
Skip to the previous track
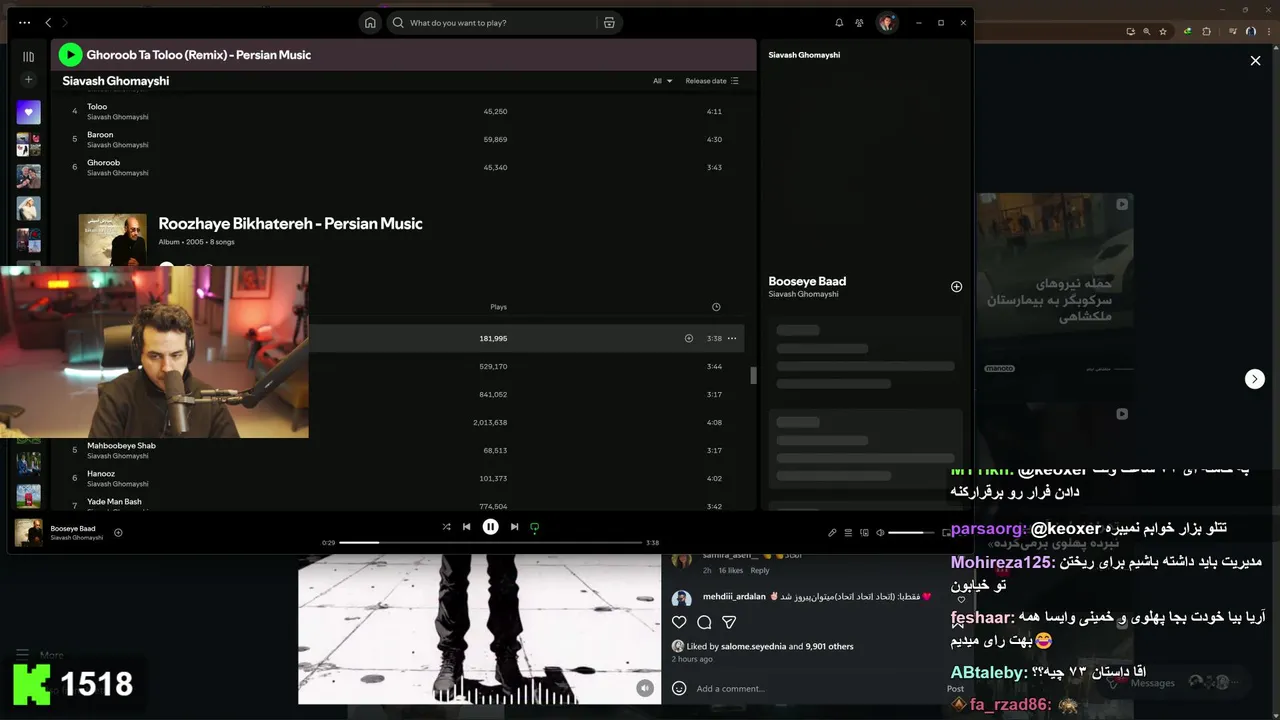click(x=466, y=527)
